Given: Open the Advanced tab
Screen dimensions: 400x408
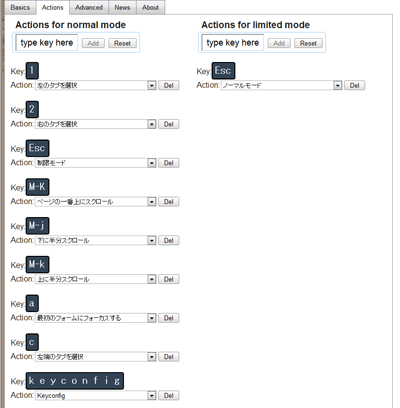Looking at the screenshot, I should pyautogui.click(x=89, y=7).
